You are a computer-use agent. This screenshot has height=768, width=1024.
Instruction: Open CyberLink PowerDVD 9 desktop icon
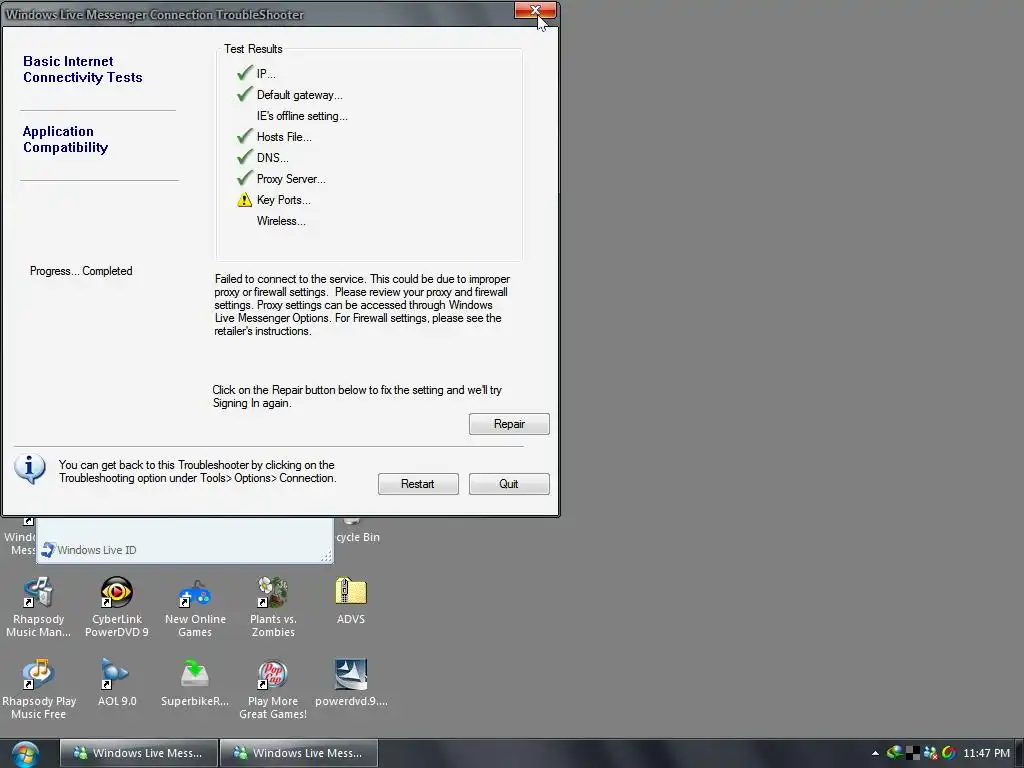117,607
